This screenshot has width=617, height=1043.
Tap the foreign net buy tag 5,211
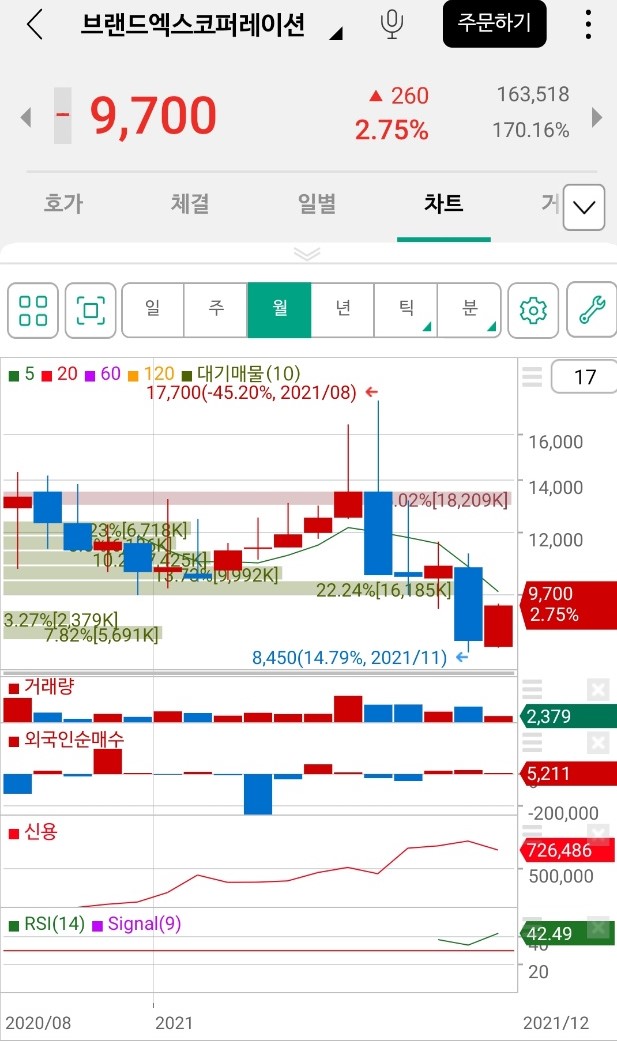[569, 774]
